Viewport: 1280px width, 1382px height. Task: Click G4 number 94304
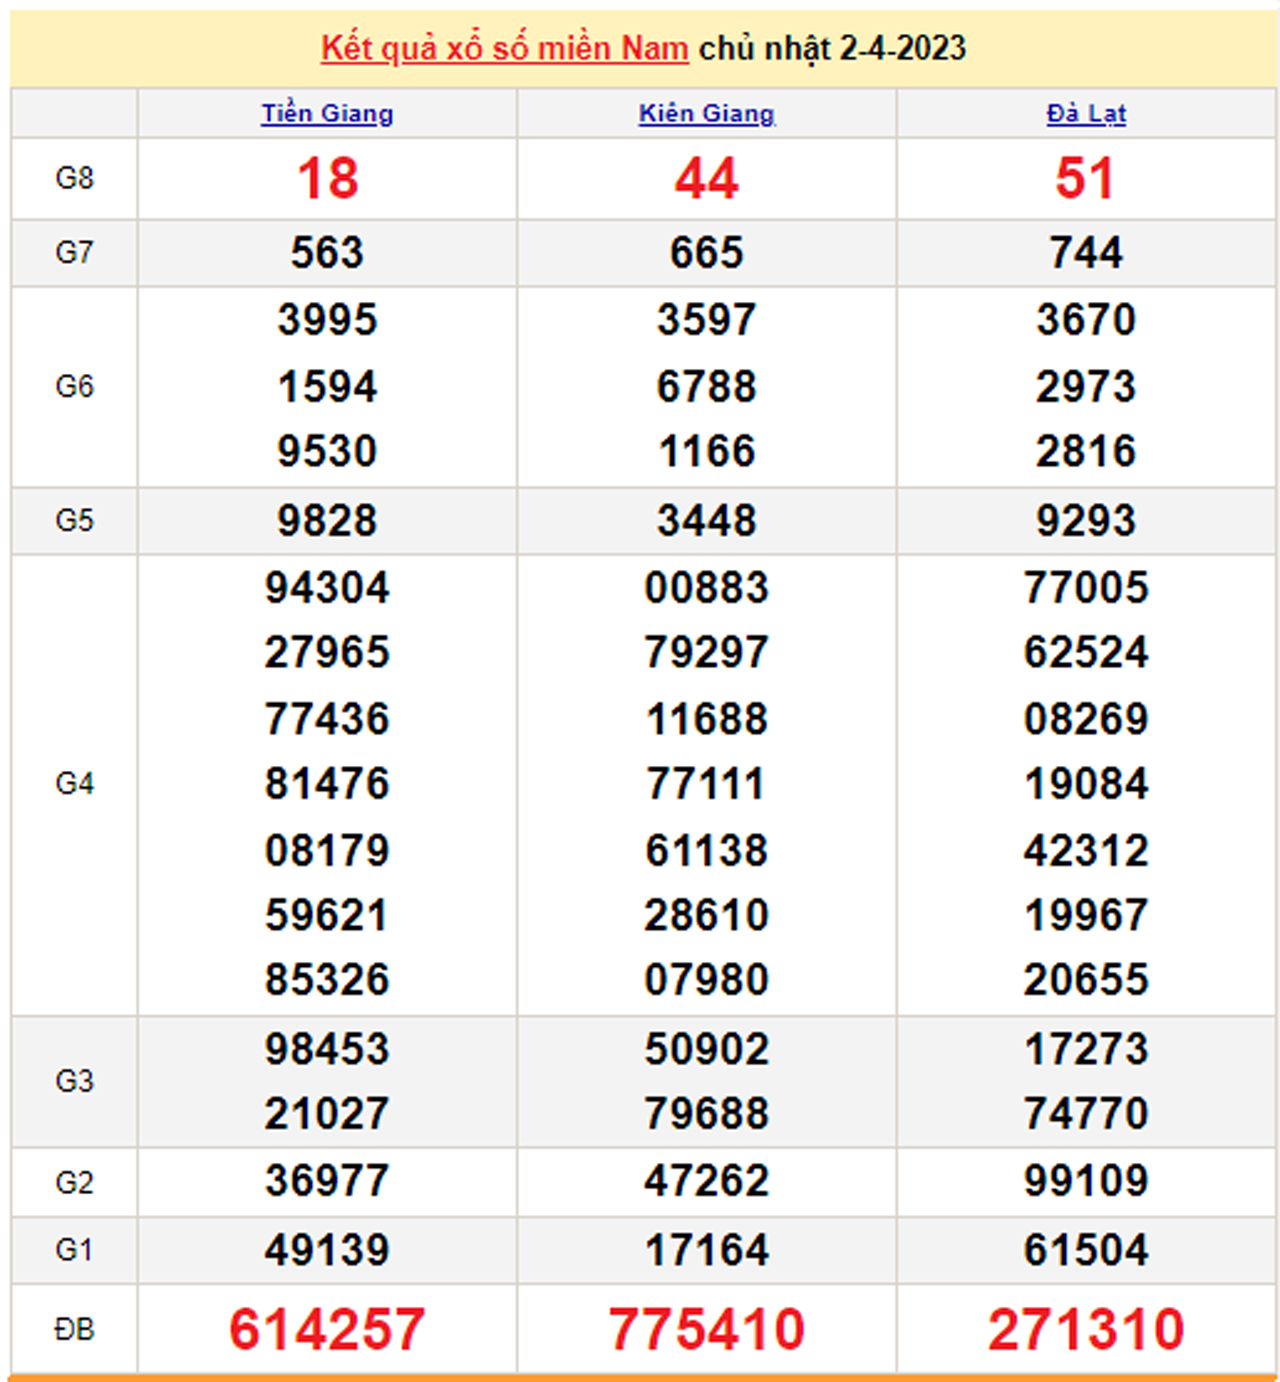(327, 588)
